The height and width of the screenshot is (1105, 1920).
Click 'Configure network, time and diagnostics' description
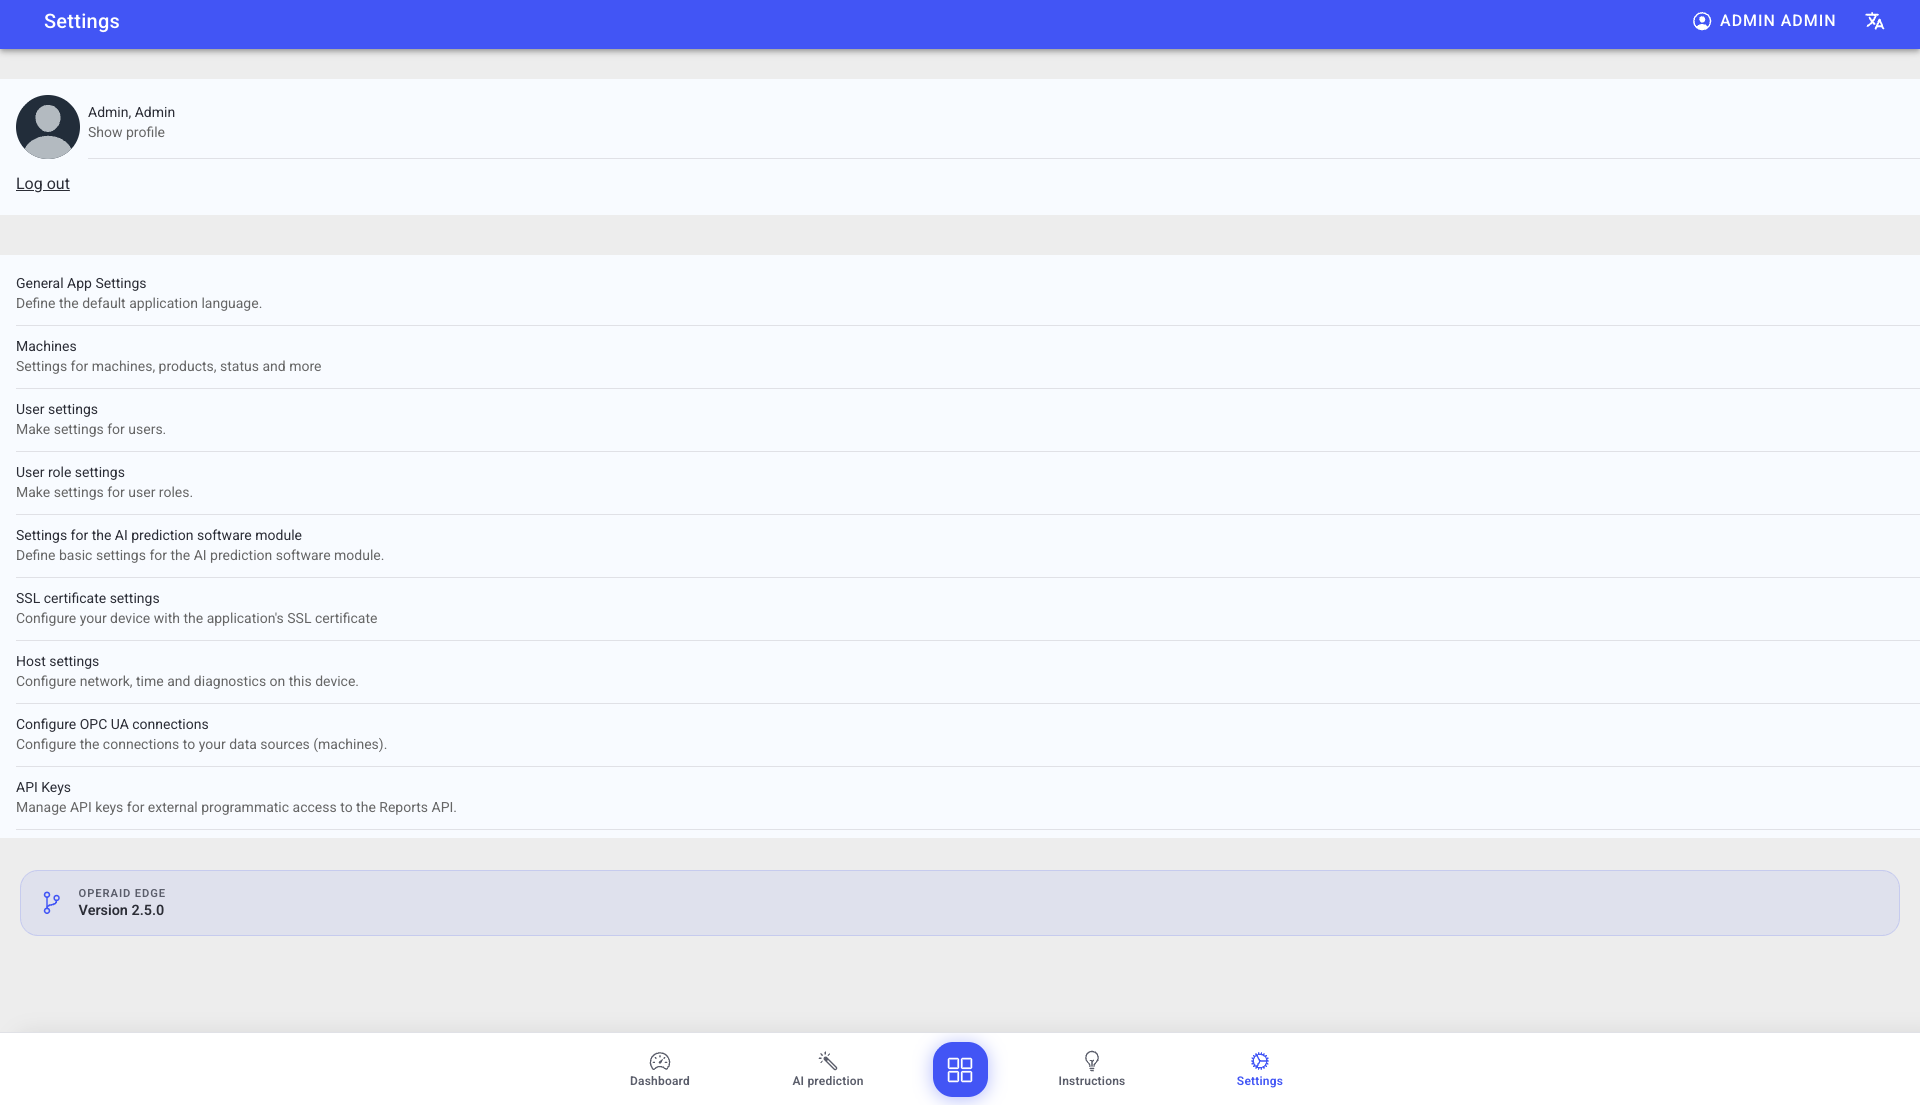(x=187, y=682)
